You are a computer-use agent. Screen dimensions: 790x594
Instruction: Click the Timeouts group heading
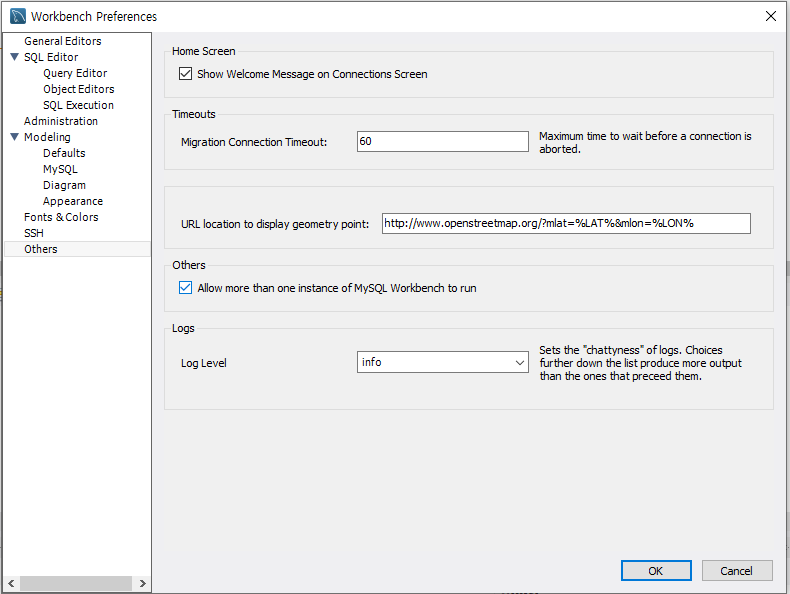pyautogui.click(x=193, y=114)
